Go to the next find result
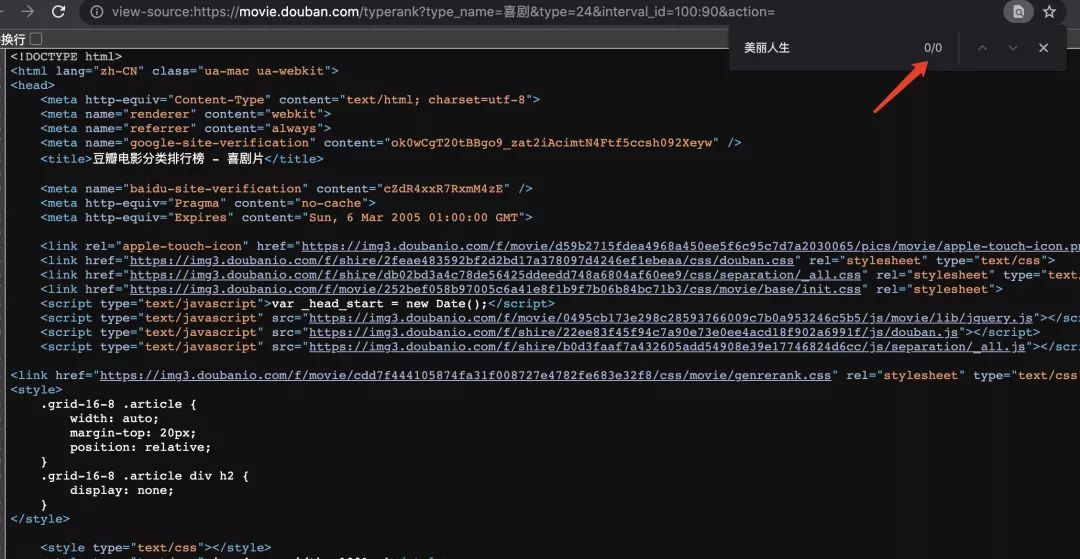 (1012, 48)
